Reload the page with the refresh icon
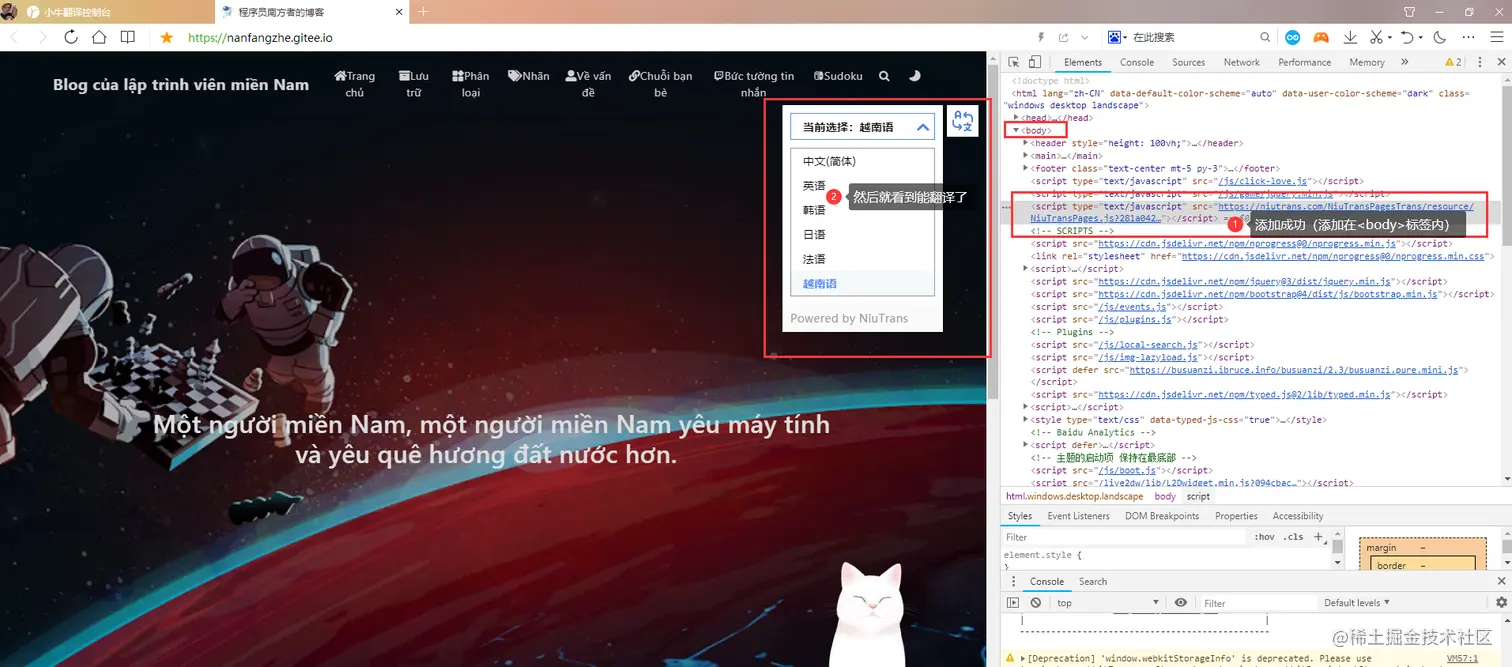The height and width of the screenshot is (667, 1512). tap(71, 37)
